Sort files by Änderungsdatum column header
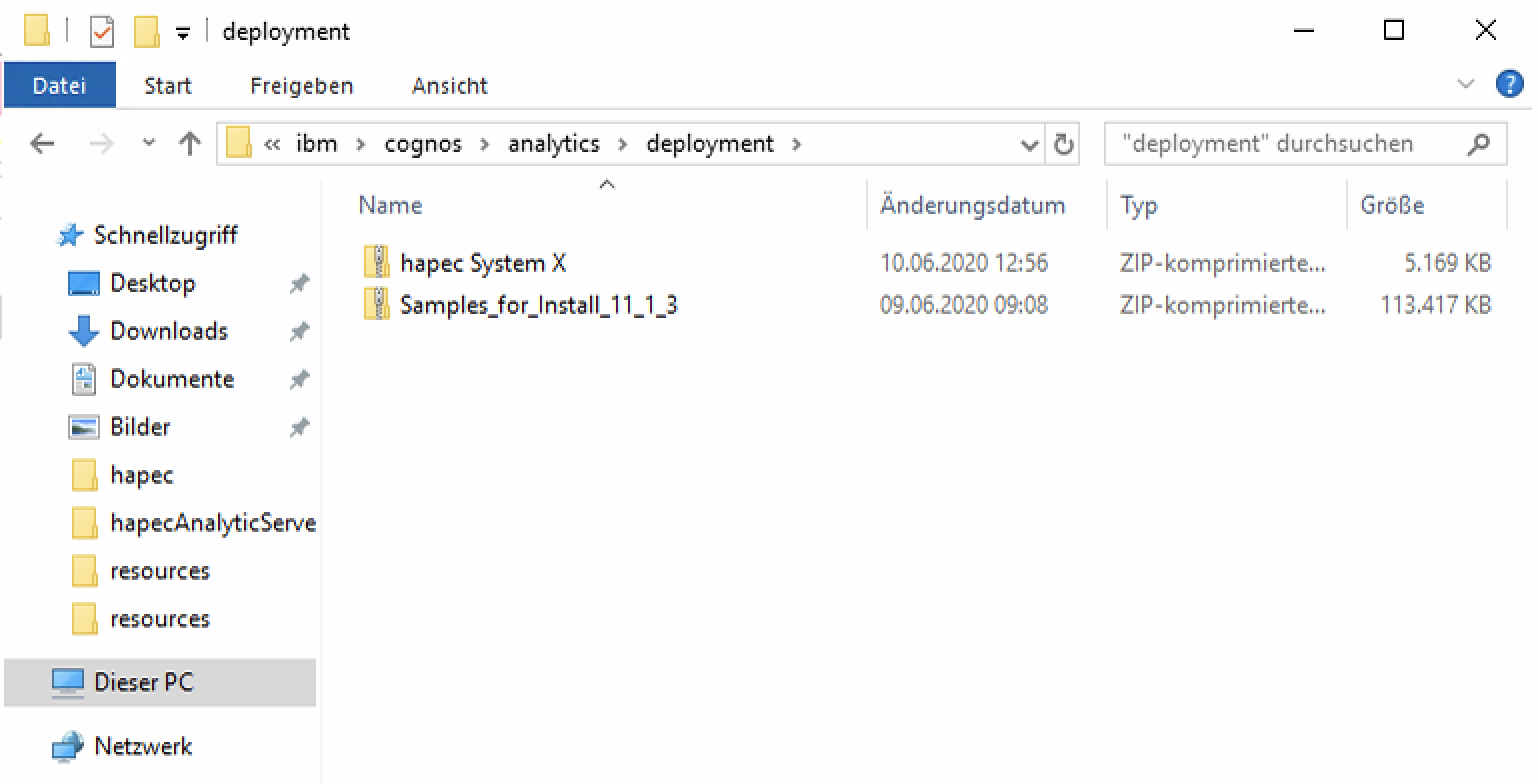This screenshot has height=784, width=1538. click(972, 205)
